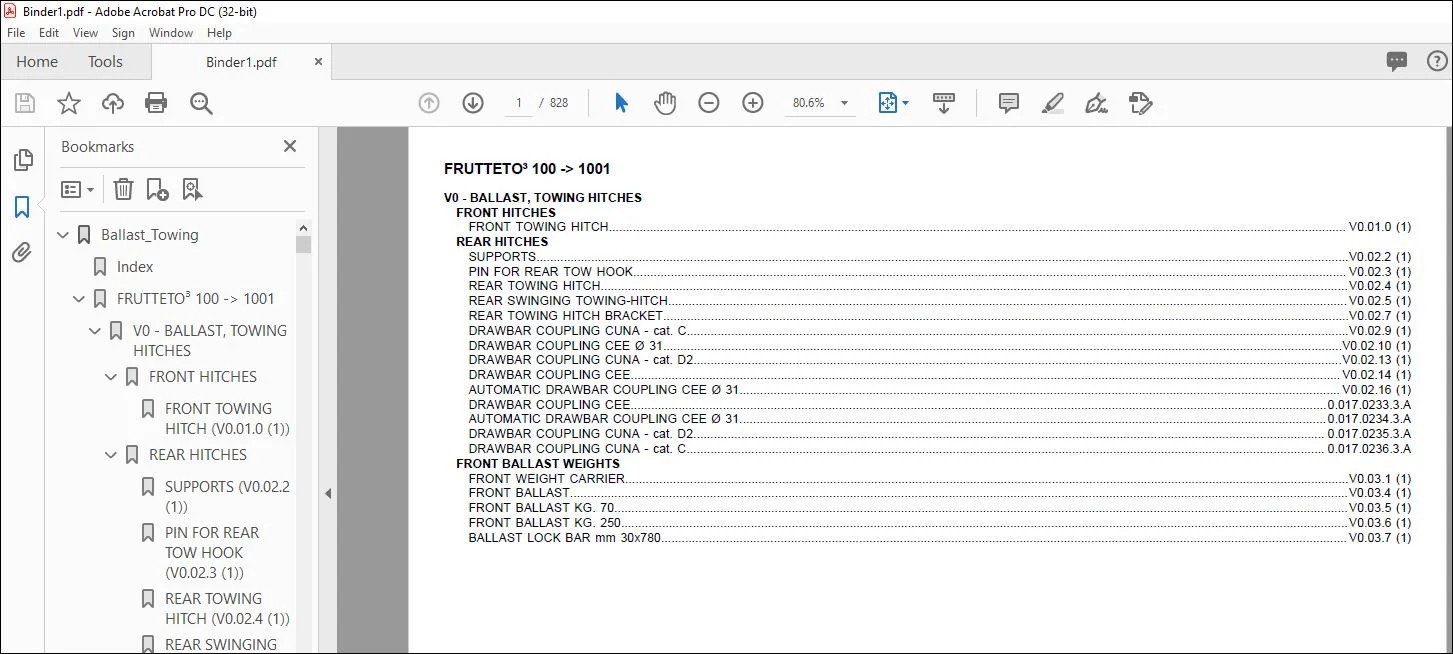Open the Sign menu
Image resolution: width=1453 pixels, height=654 pixels.
coord(124,33)
